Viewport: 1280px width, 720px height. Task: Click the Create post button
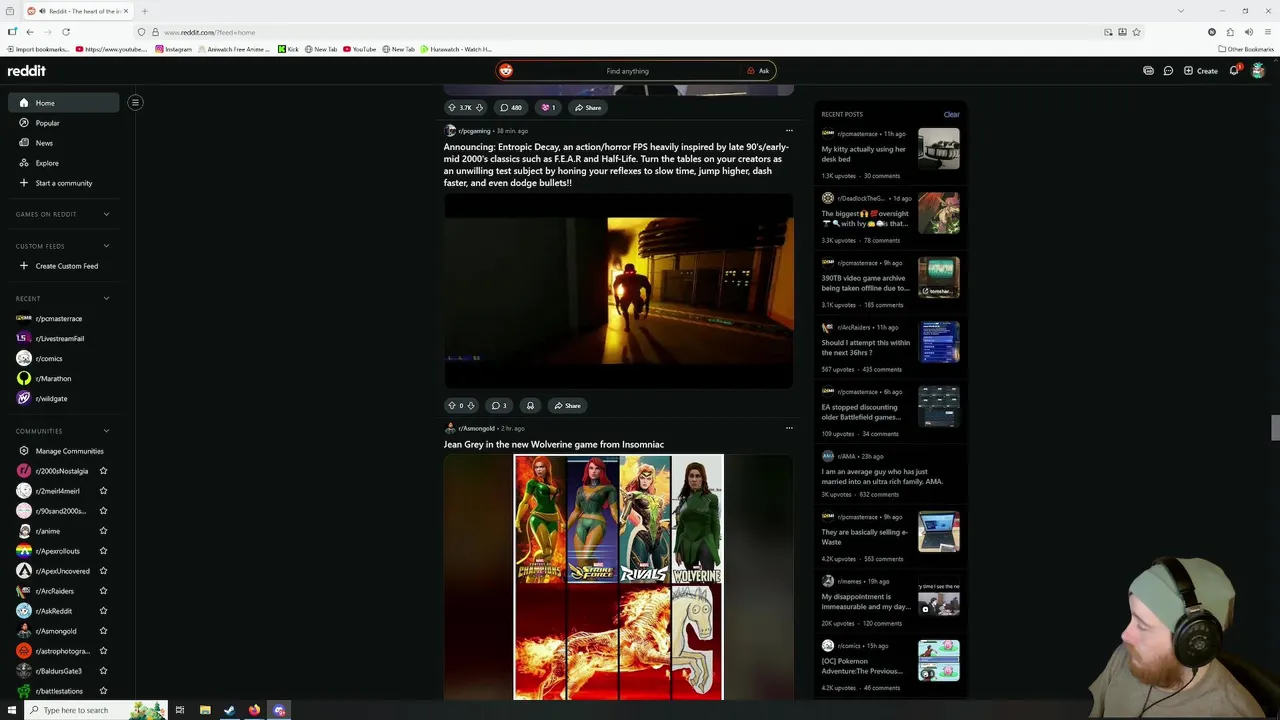tap(1201, 71)
